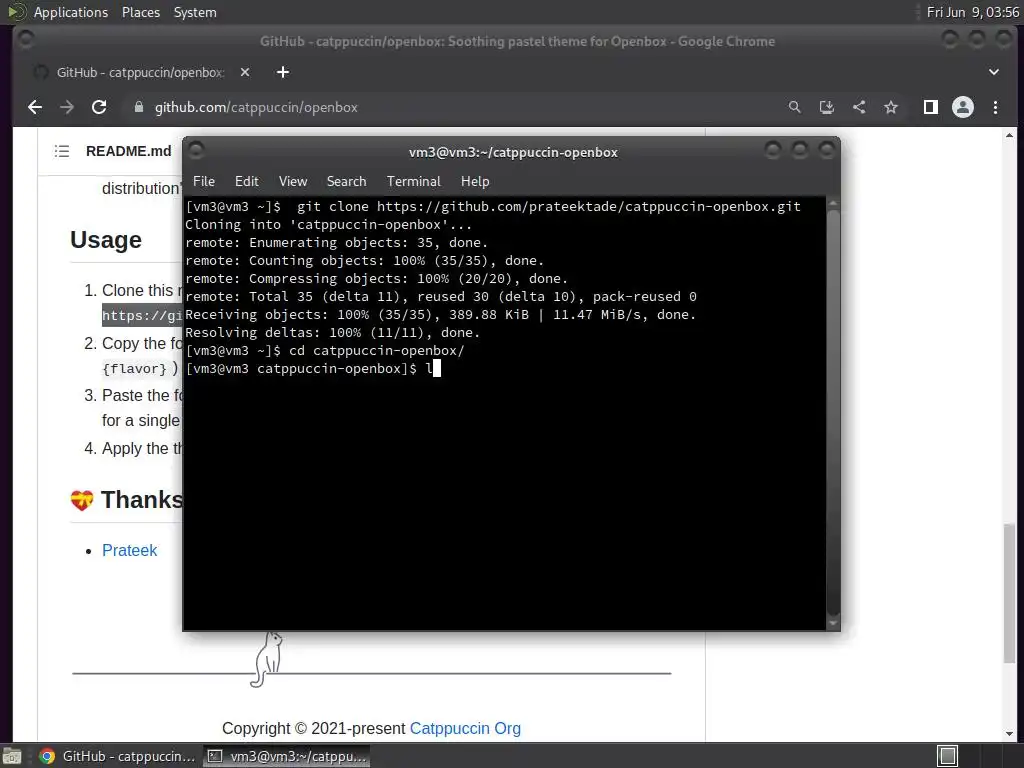Open the Terminal menu
Image resolution: width=1024 pixels, height=768 pixels.
click(x=413, y=181)
